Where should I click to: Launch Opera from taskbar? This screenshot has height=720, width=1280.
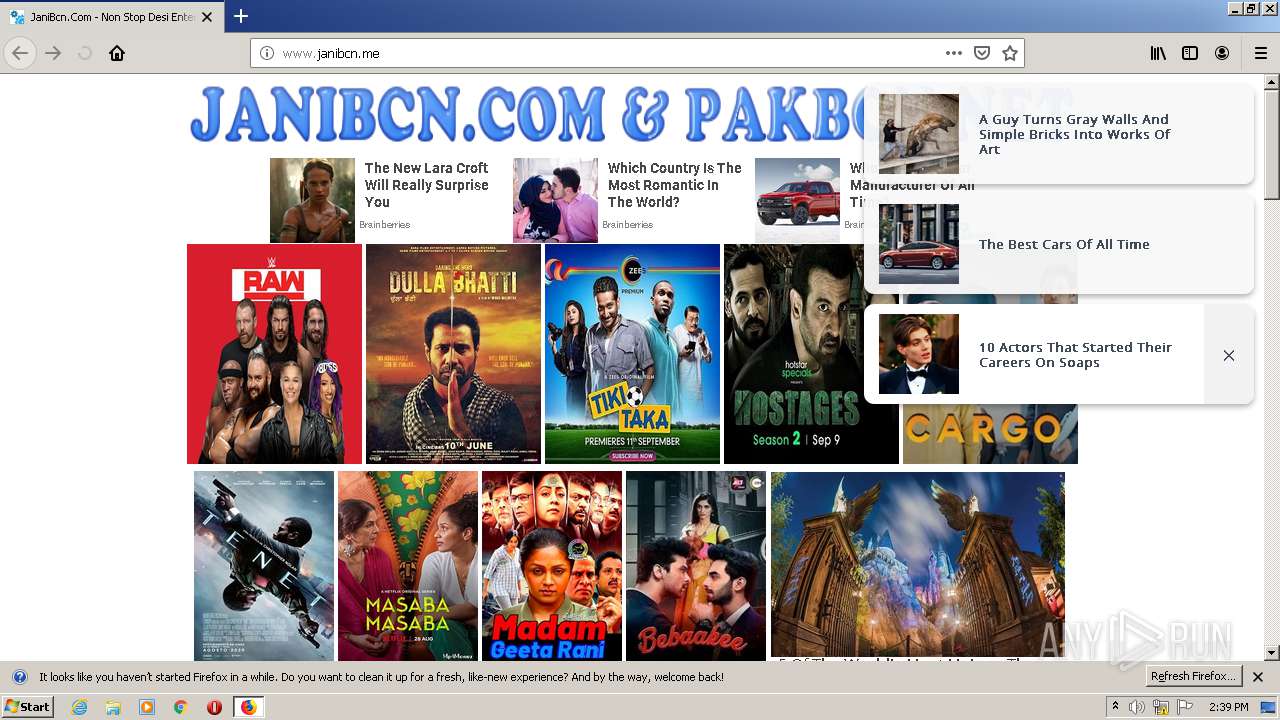click(x=214, y=707)
